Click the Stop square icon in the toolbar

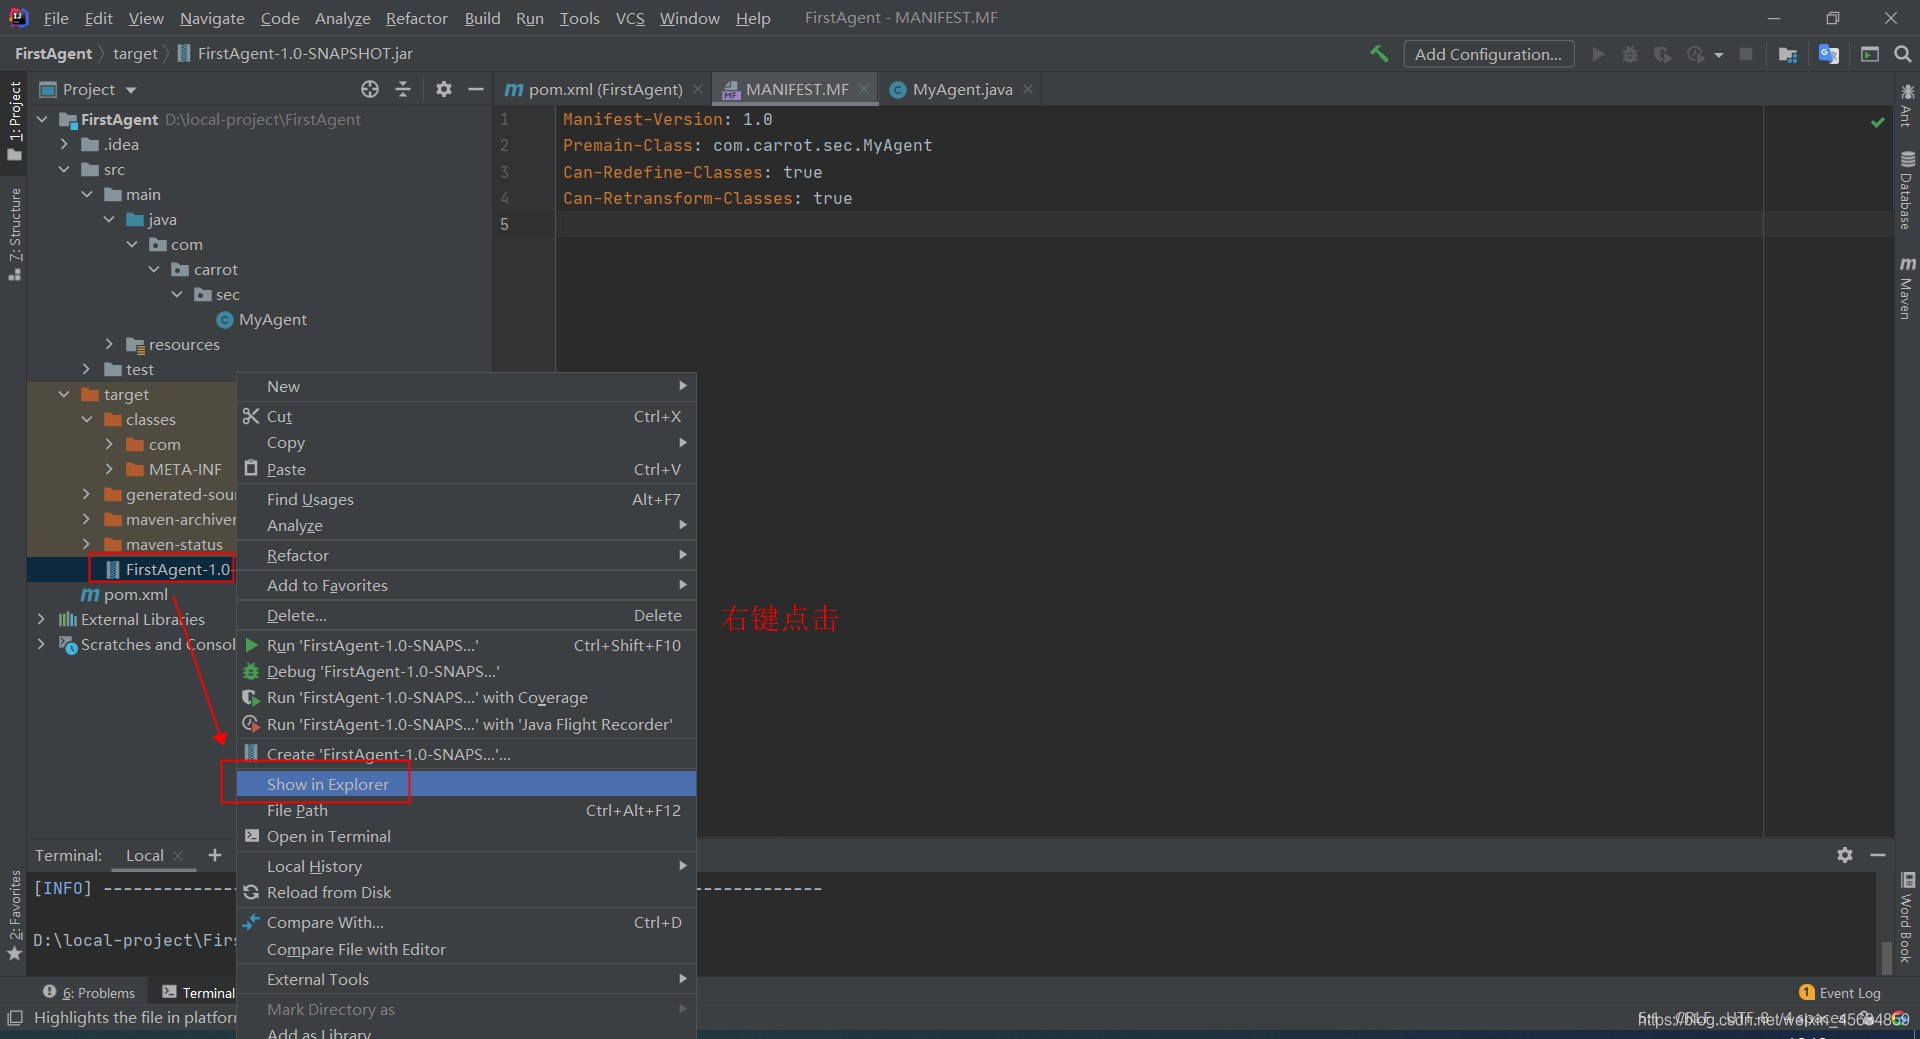[x=1746, y=54]
